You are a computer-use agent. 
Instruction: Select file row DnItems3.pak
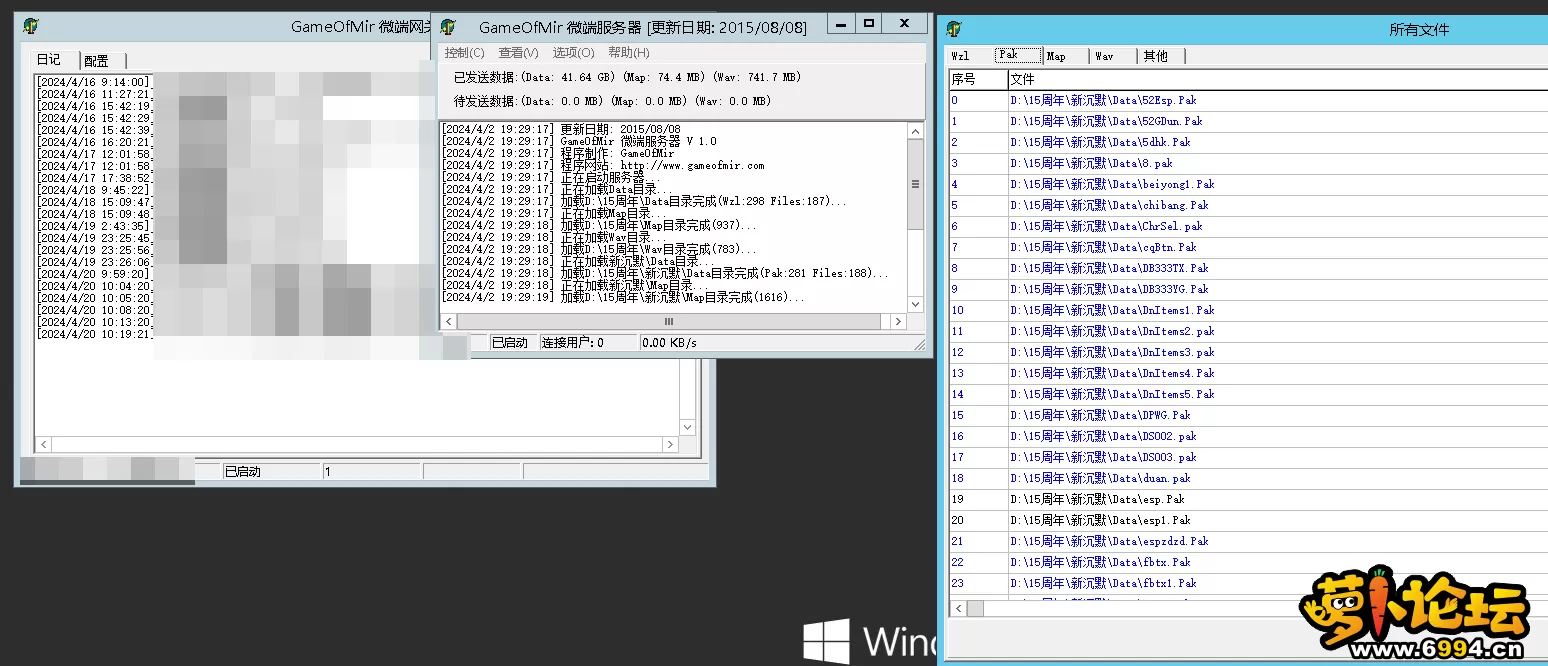(1248, 352)
